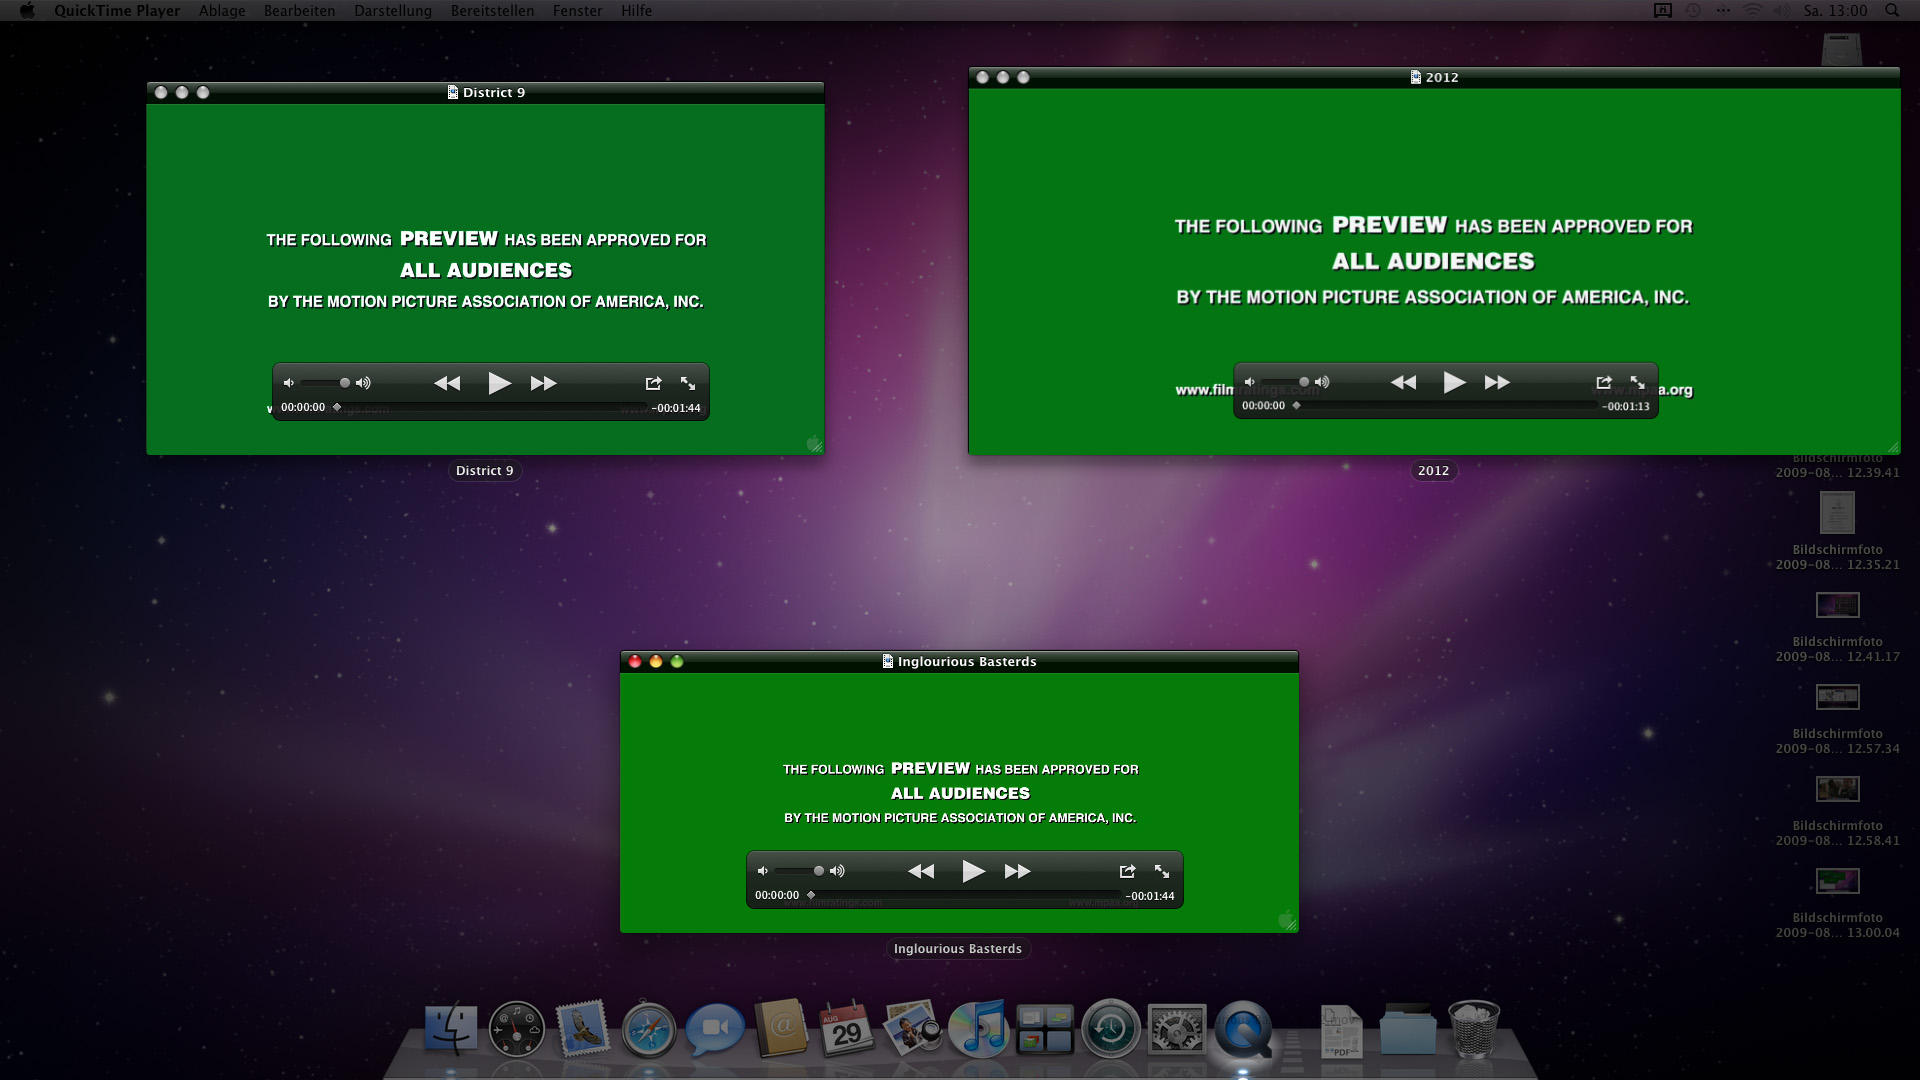Open Finder from the Dock
The width and height of the screenshot is (1920, 1080).
(x=450, y=1028)
